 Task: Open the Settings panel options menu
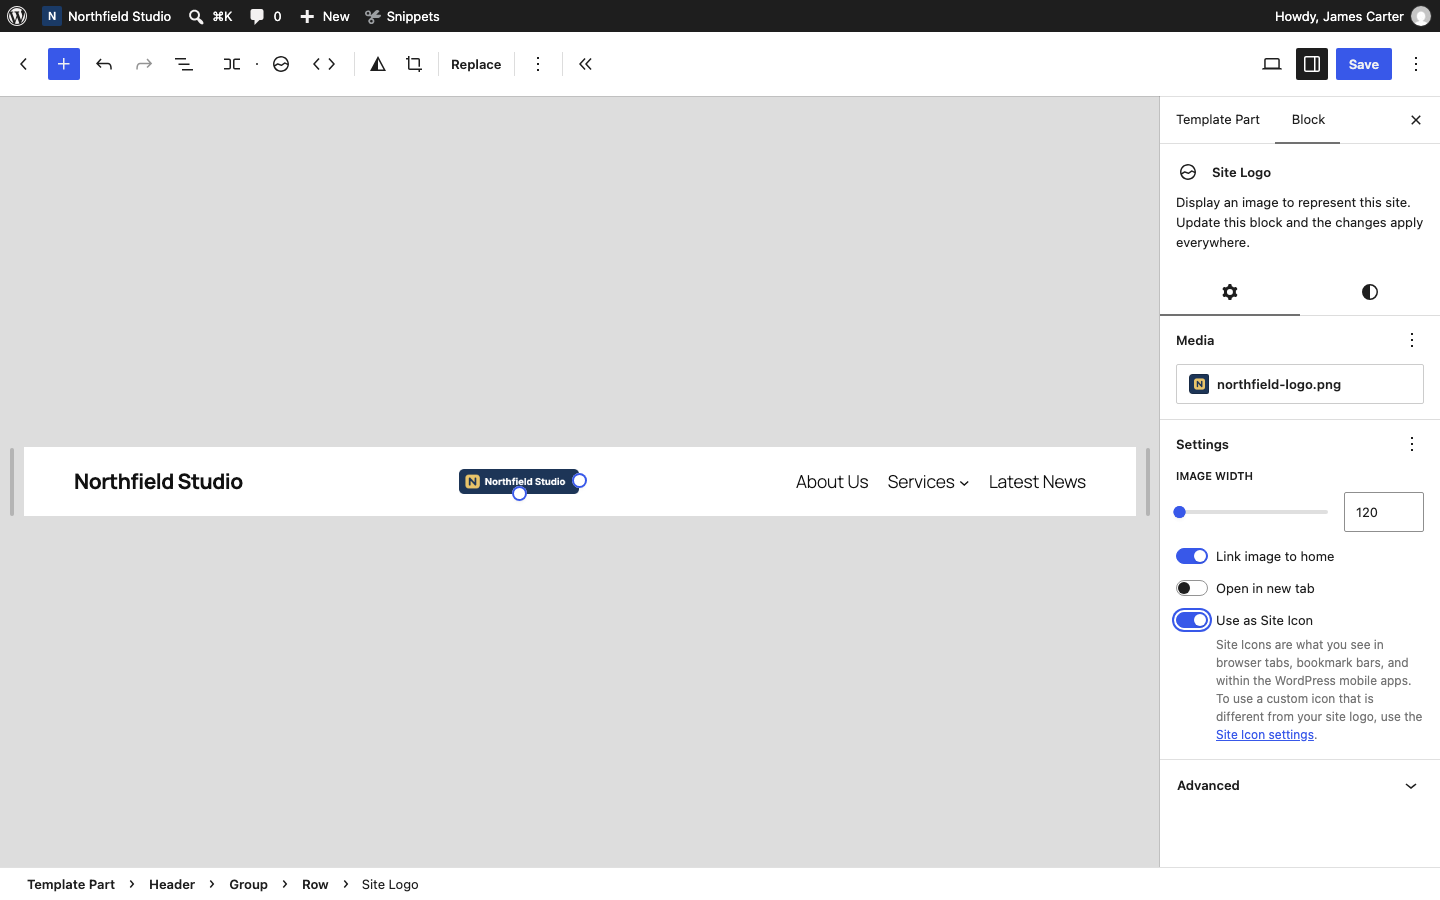1412,444
